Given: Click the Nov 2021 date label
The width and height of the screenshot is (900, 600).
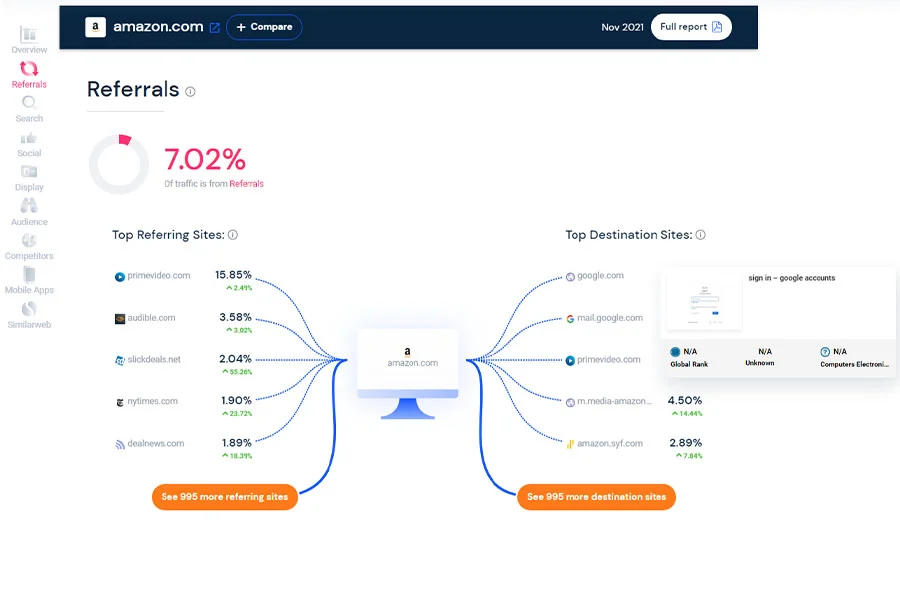Looking at the screenshot, I should (x=622, y=27).
